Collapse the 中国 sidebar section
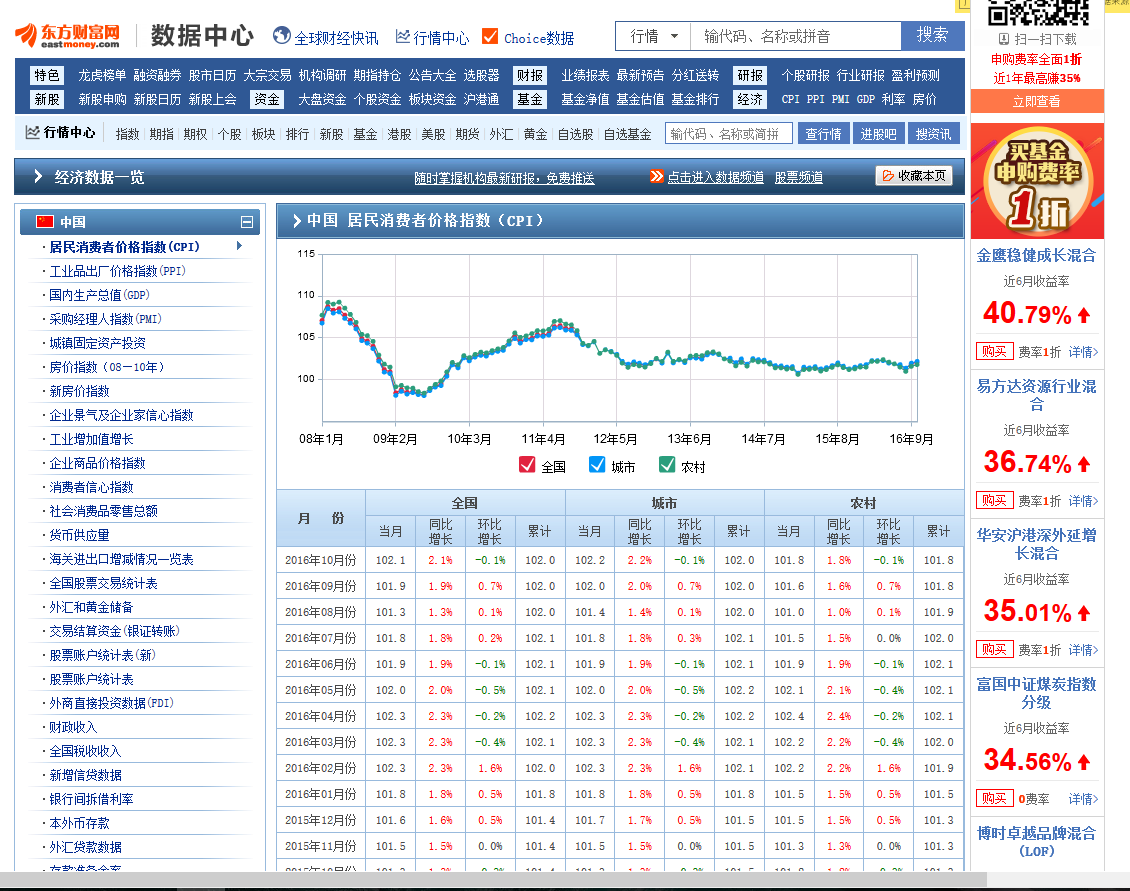Image resolution: width=1130 pixels, height=891 pixels. pos(247,222)
